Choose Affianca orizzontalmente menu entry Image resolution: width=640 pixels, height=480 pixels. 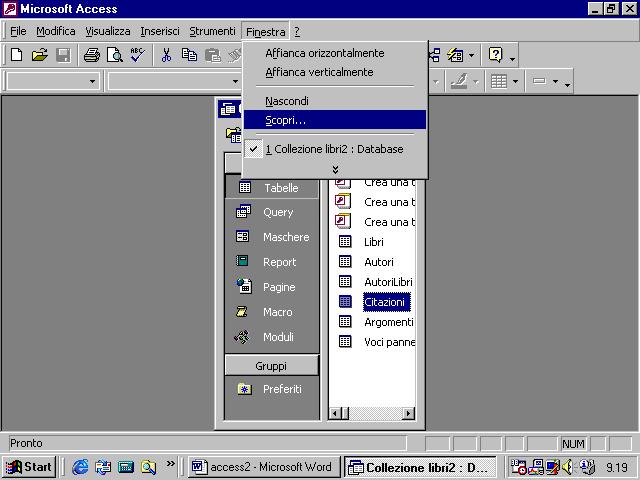(335, 53)
